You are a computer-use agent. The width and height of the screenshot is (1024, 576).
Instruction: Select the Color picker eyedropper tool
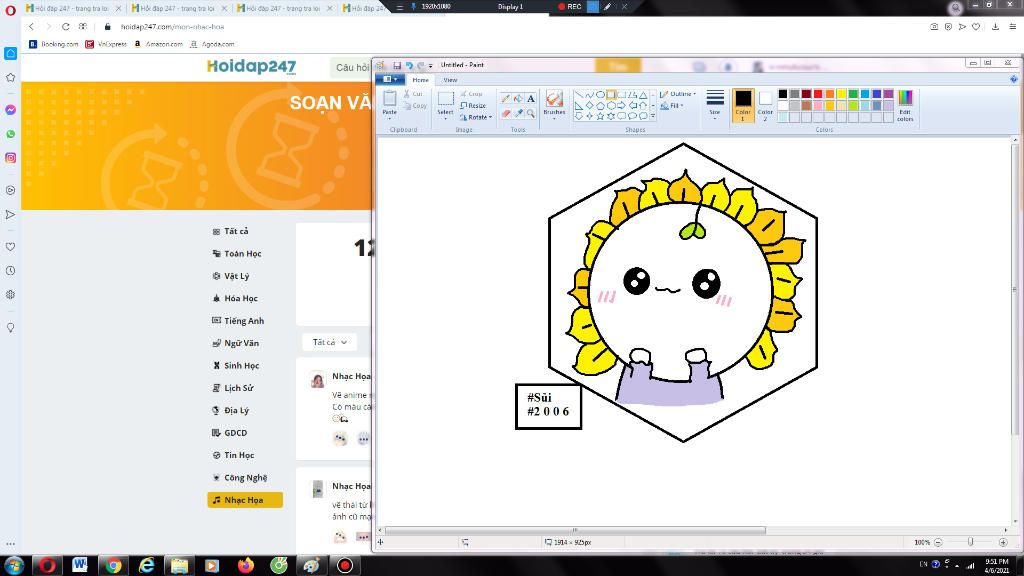tap(518, 113)
